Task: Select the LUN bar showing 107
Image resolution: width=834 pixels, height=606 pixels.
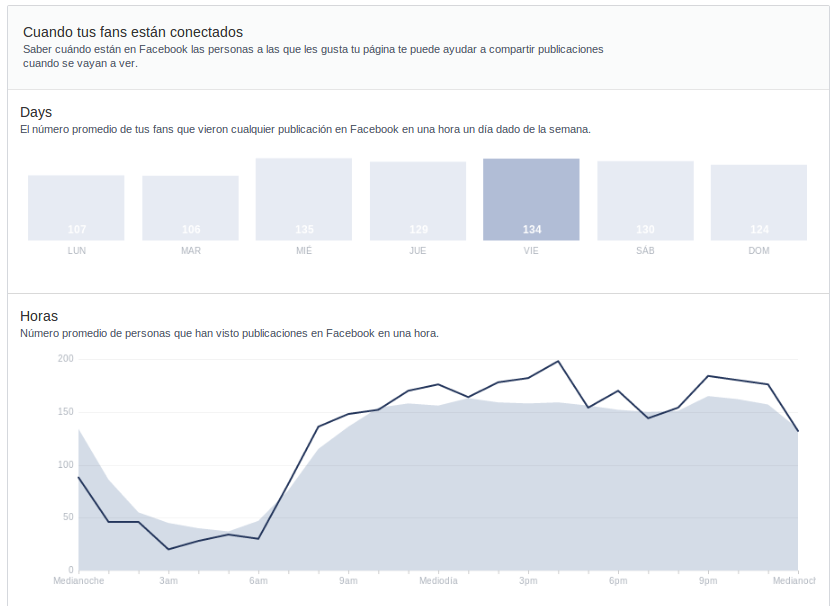Action: click(76, 207)
